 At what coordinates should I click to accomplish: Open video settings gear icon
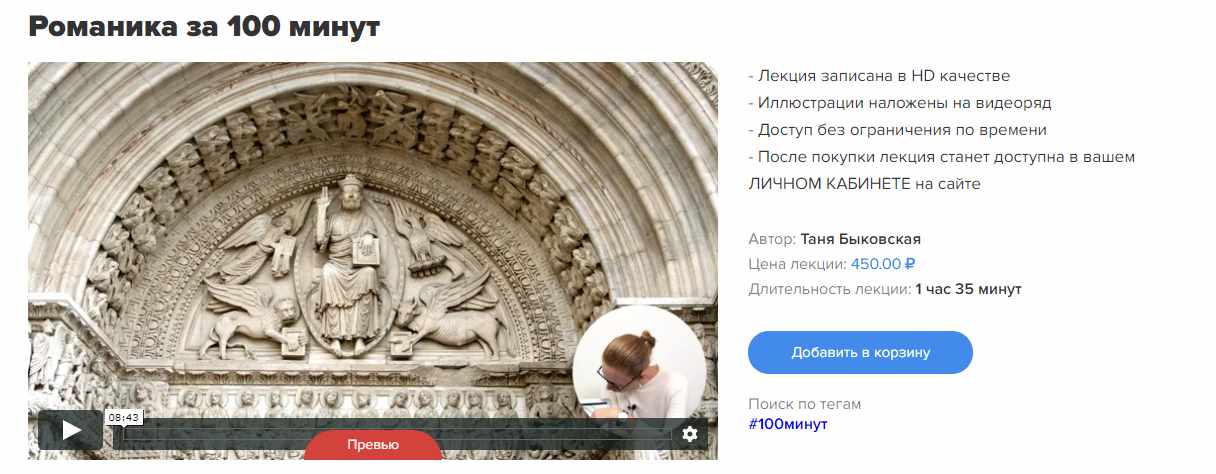pyautogui.click(x=689, y=433)
